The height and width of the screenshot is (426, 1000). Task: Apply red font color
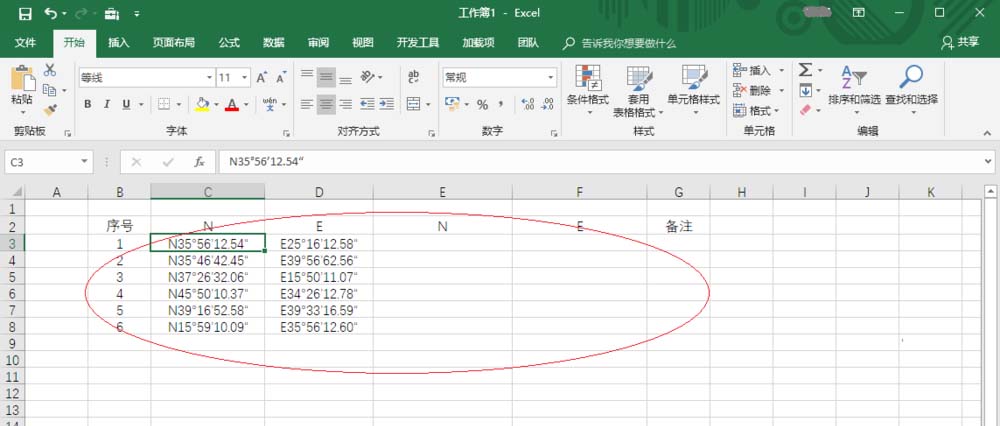point(232,104)
